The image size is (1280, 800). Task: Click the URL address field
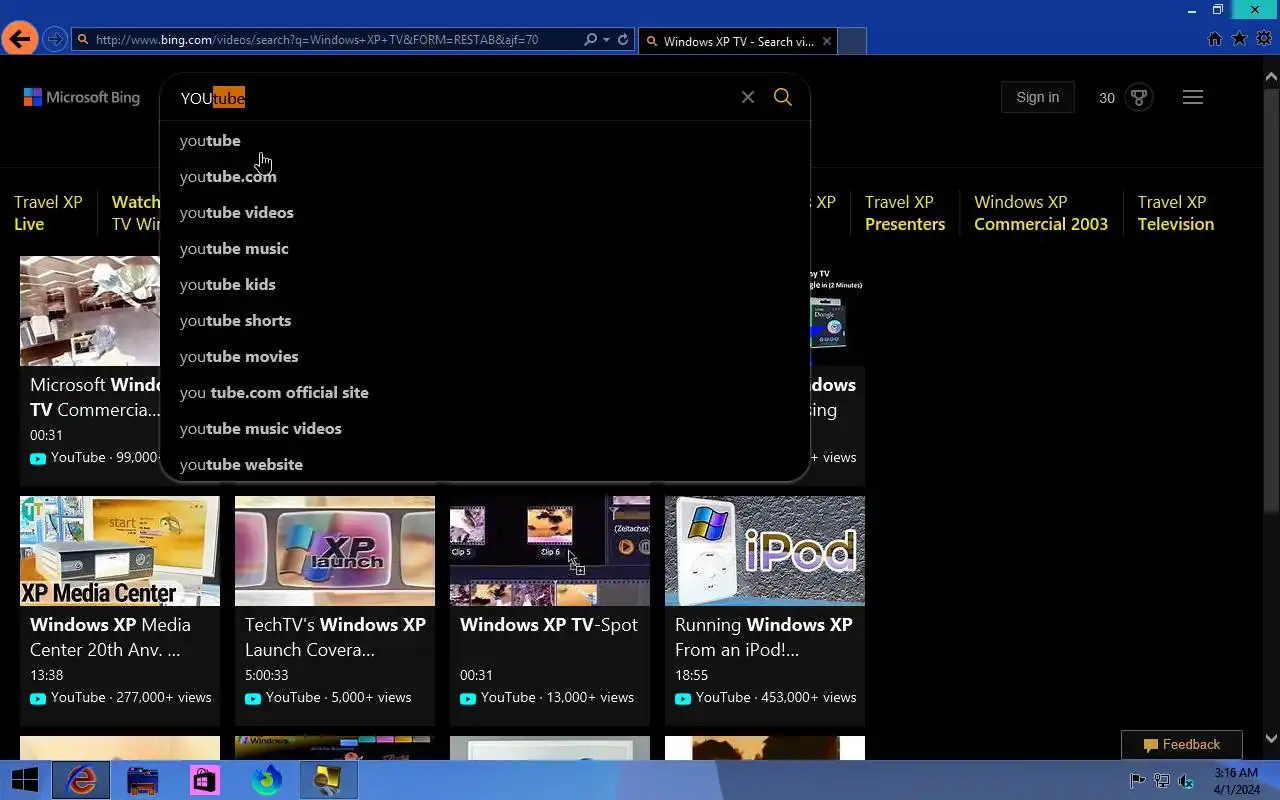click(330, 40)
